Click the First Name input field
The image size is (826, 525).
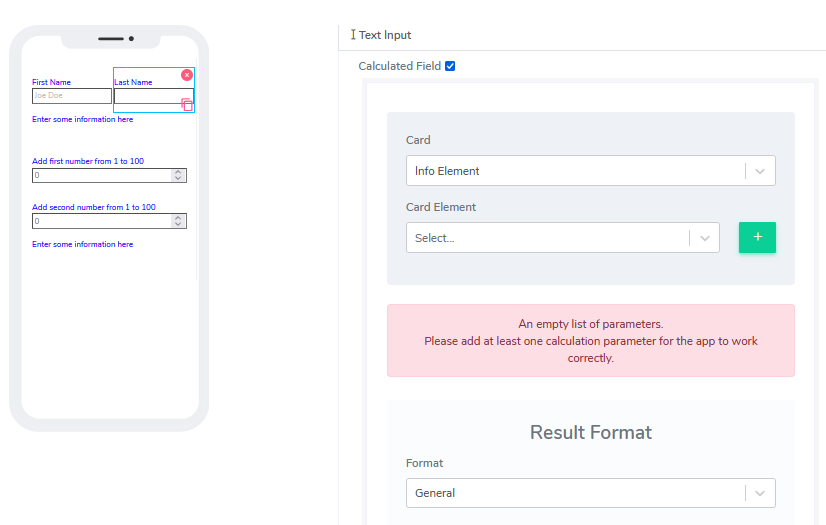[72, 96]
